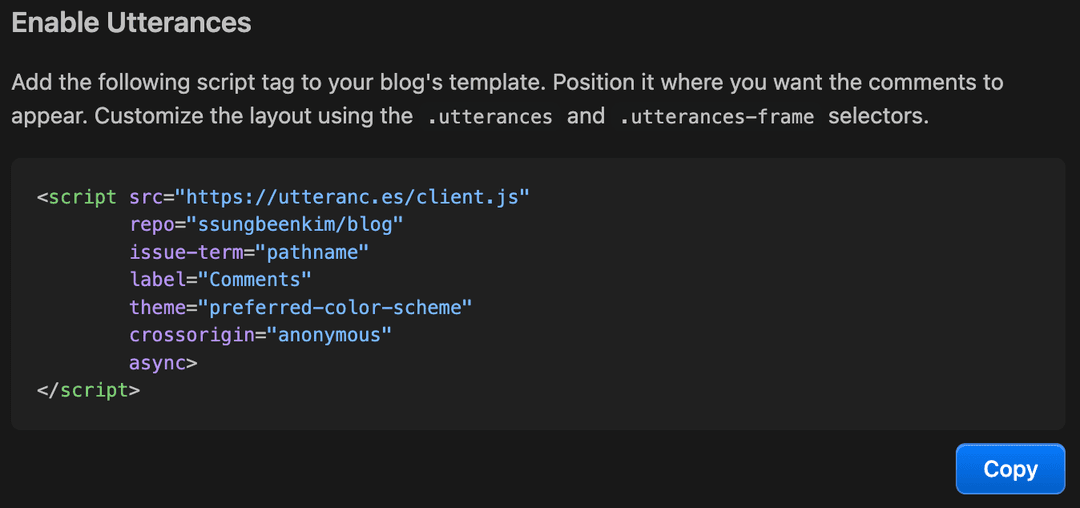
Task: Click the "anonymous" crossorigin value
Action: [x=328, y=335]
